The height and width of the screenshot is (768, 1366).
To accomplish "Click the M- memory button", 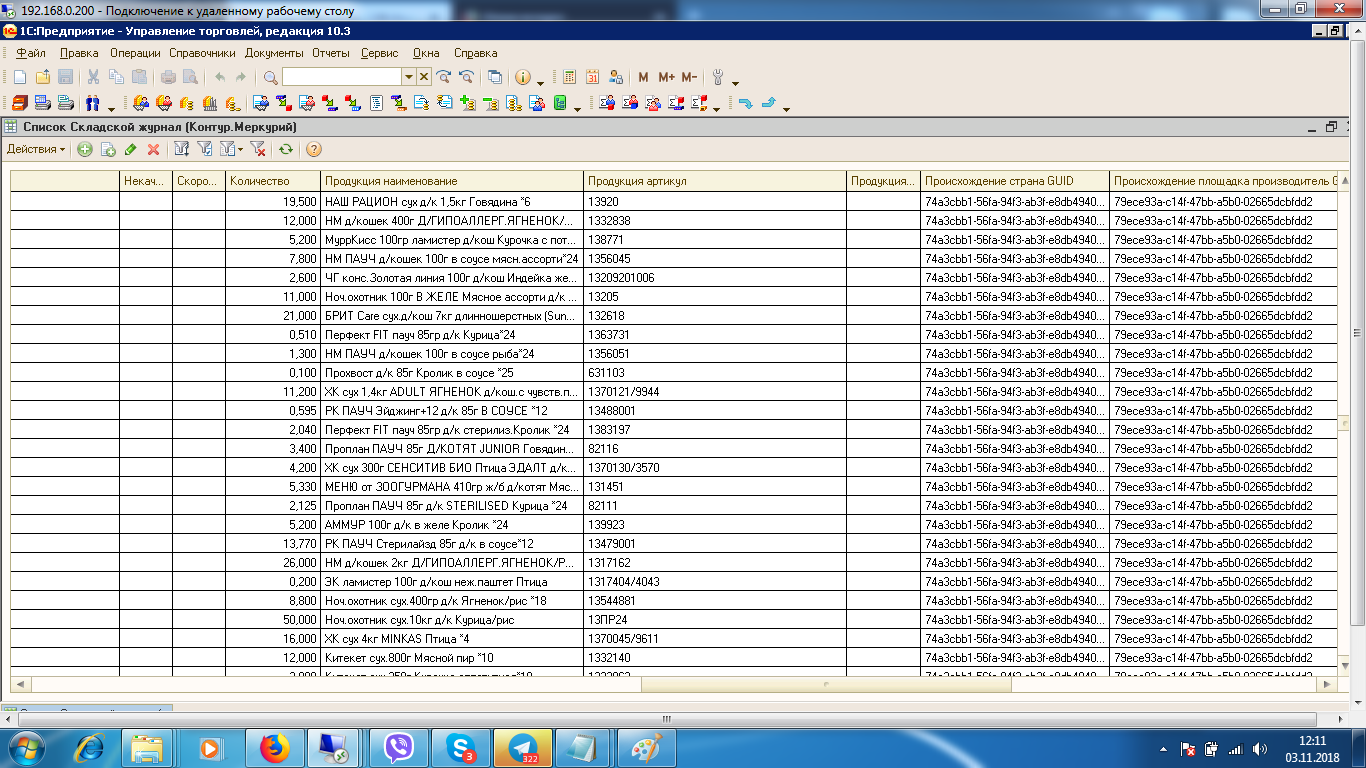I will point(689,77).
